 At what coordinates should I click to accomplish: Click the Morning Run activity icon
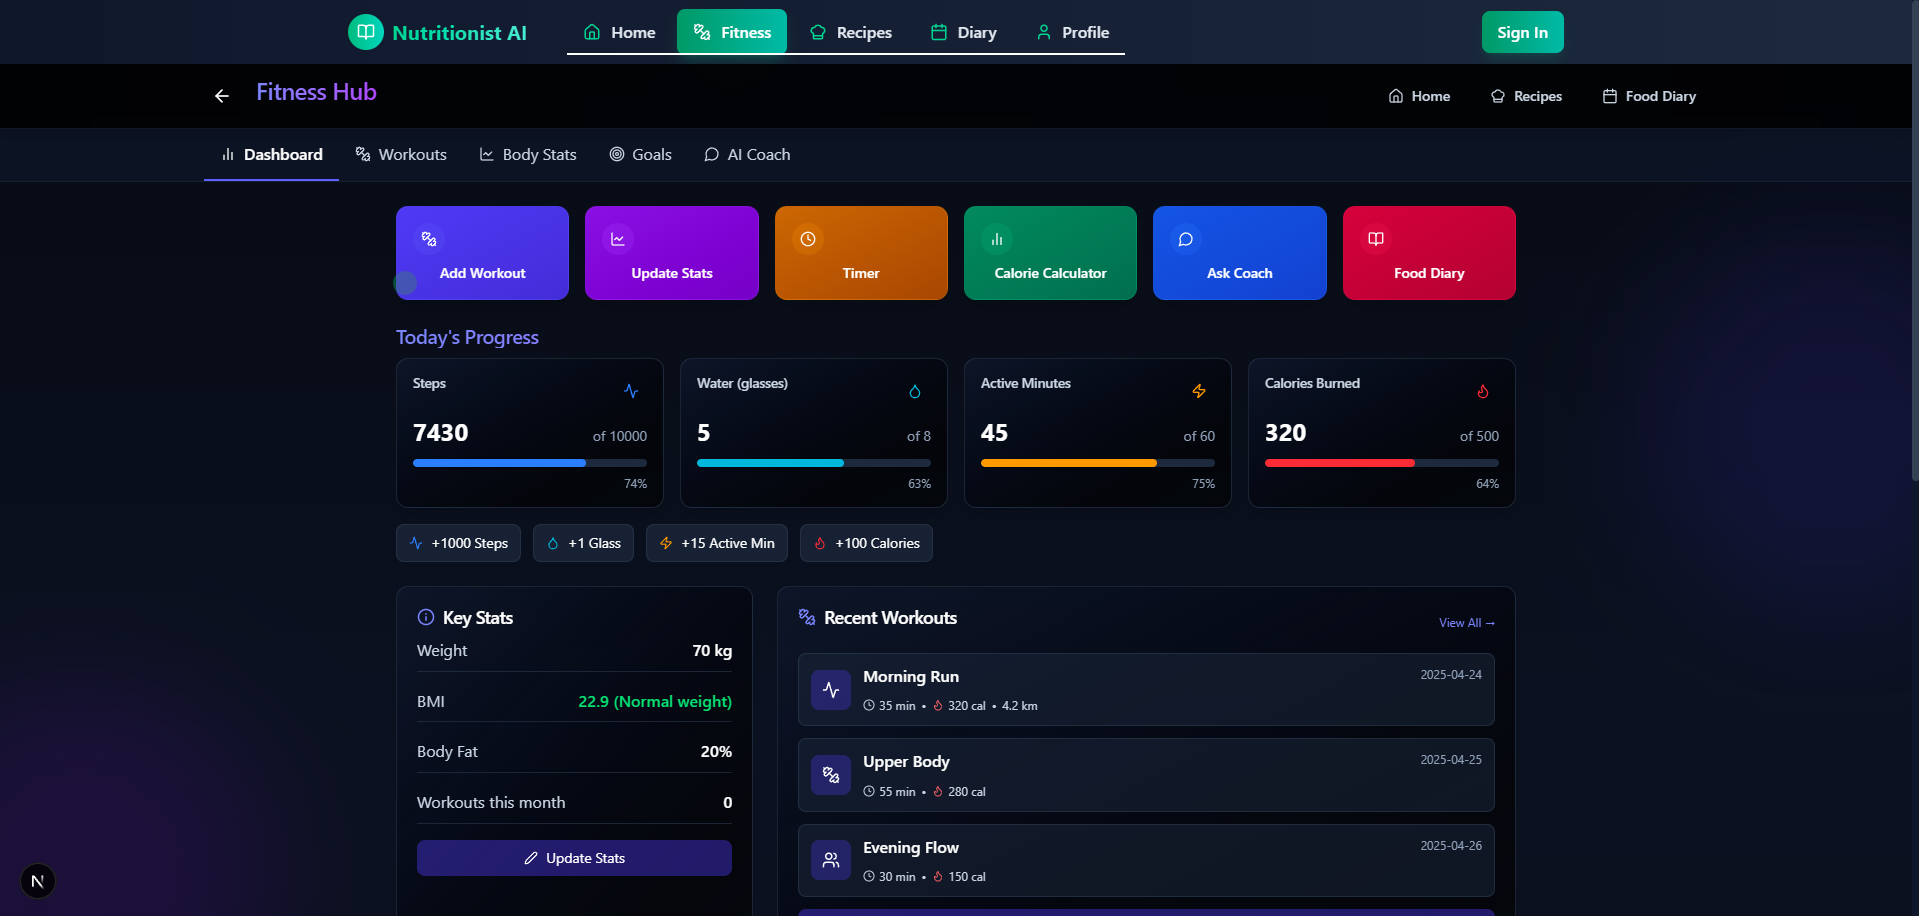831,690
